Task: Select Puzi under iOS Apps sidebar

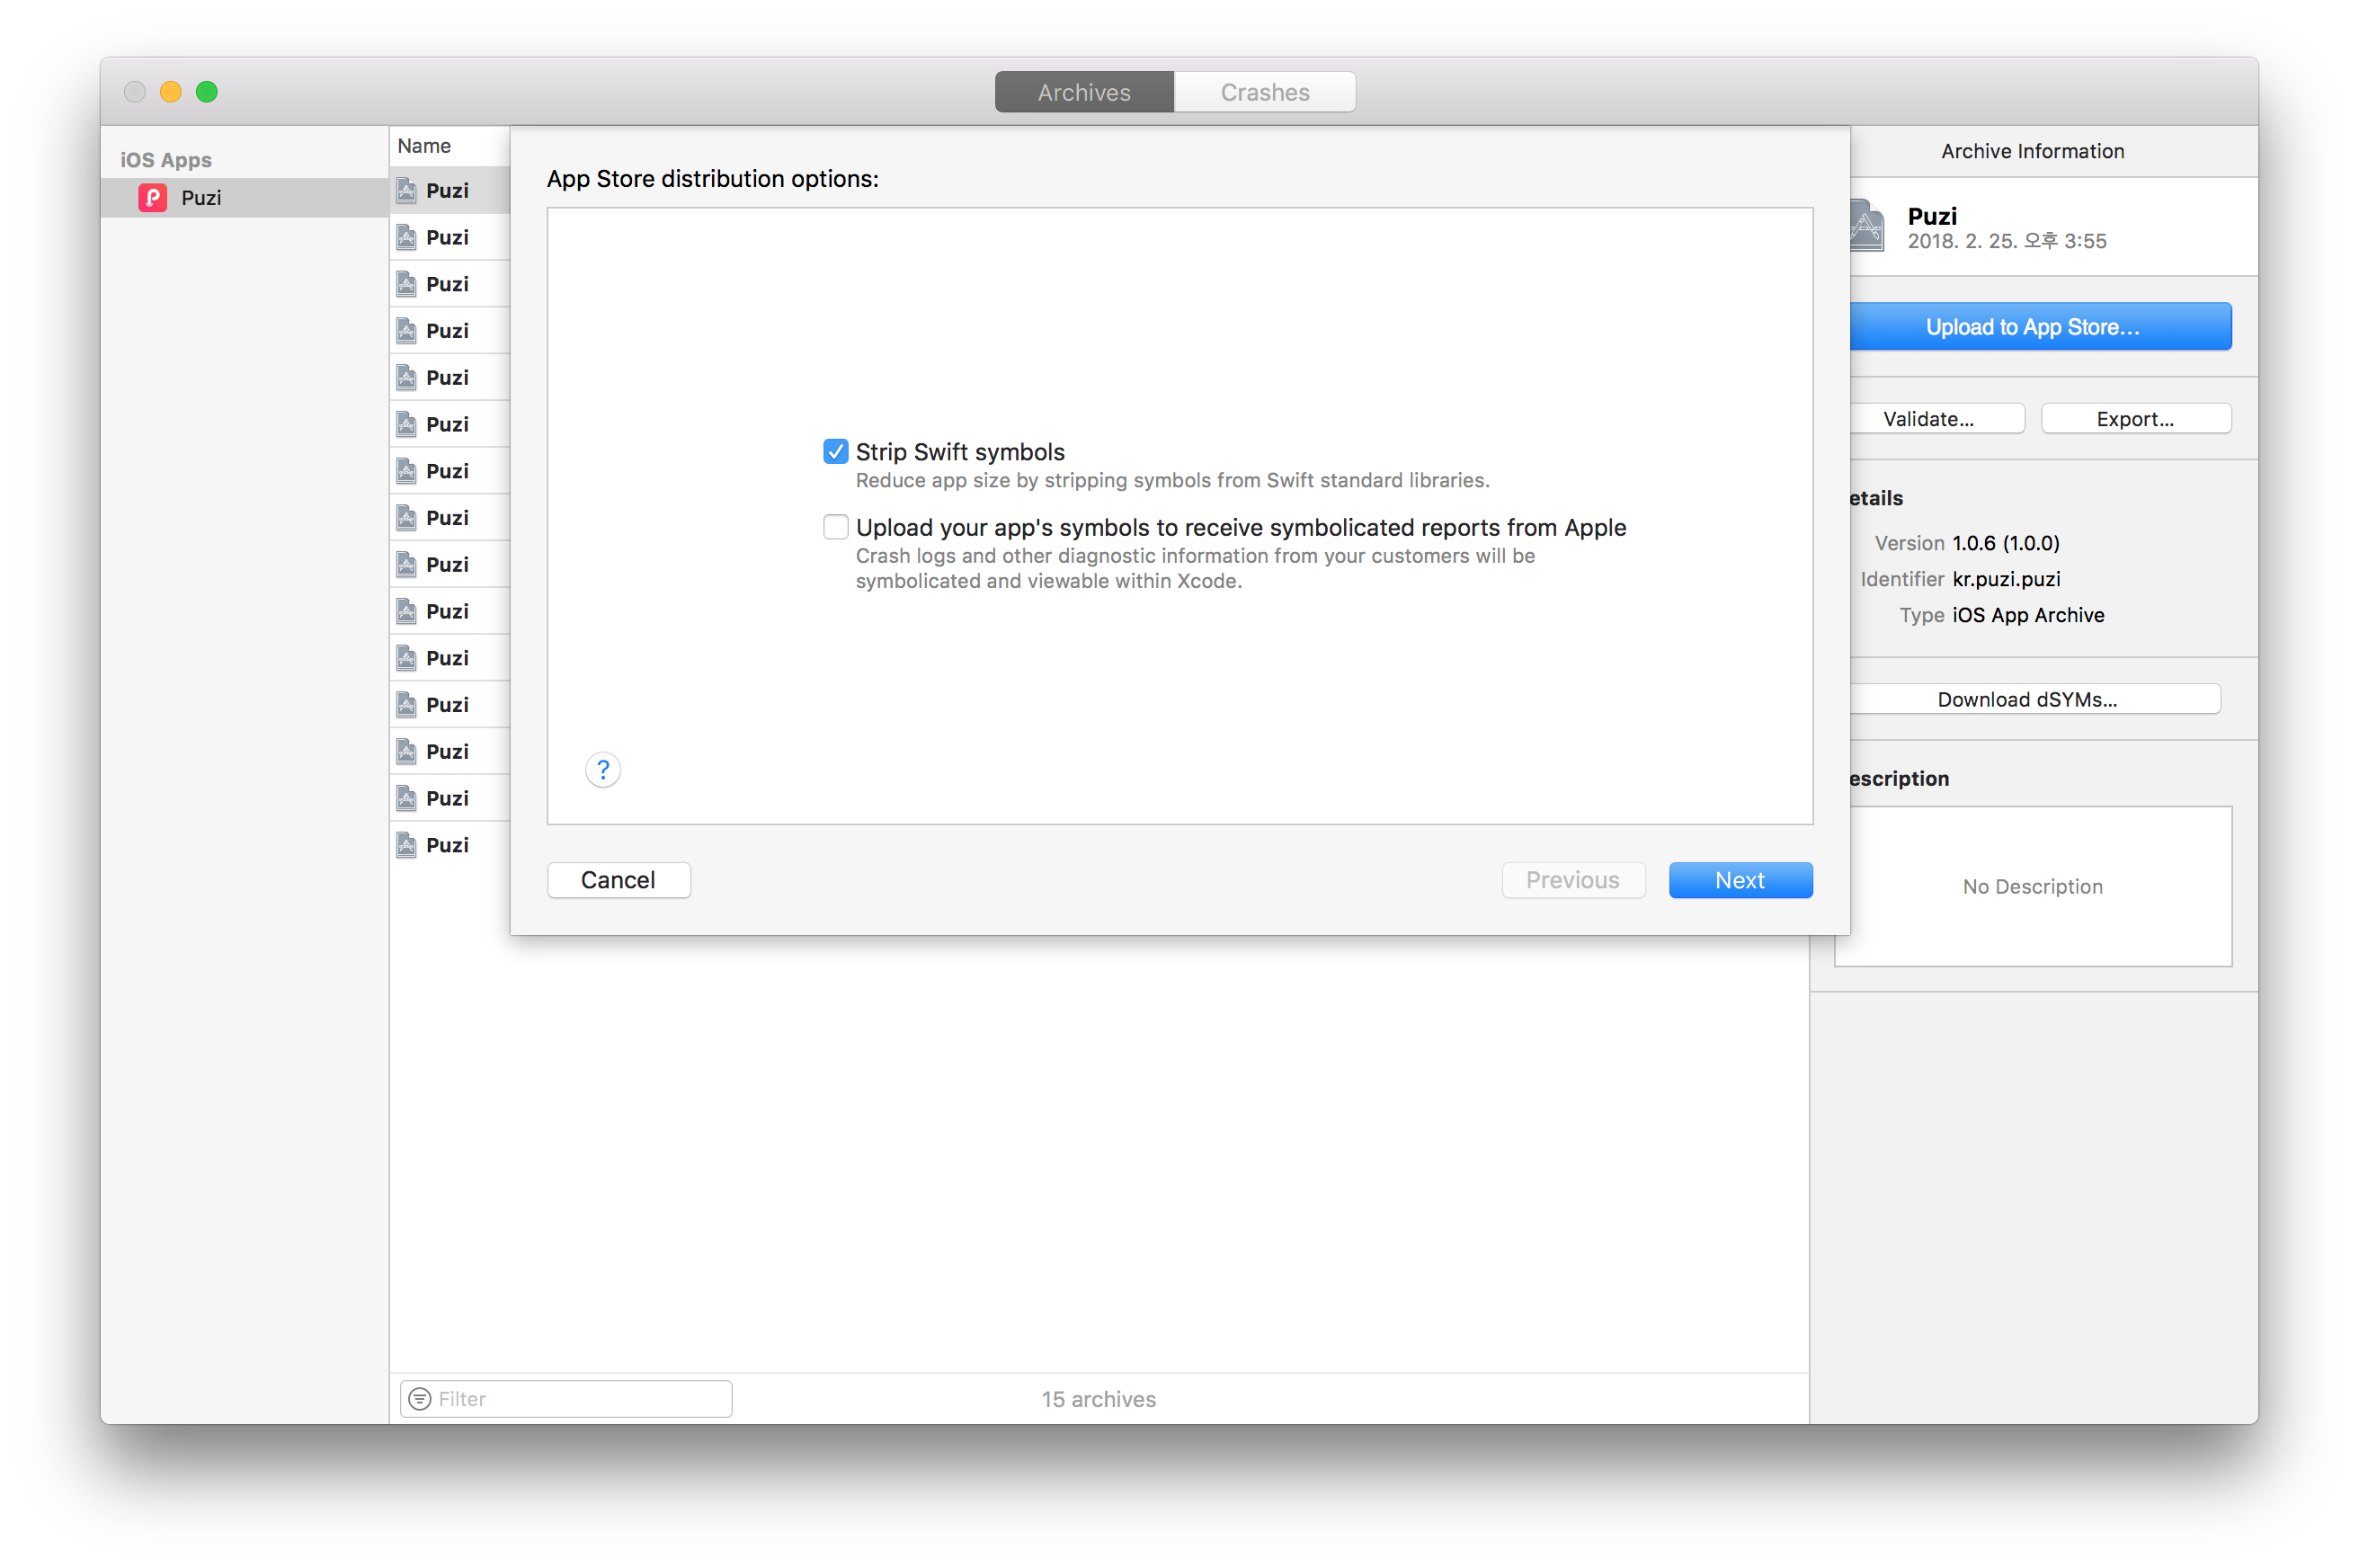Action: tap(245, 198)
